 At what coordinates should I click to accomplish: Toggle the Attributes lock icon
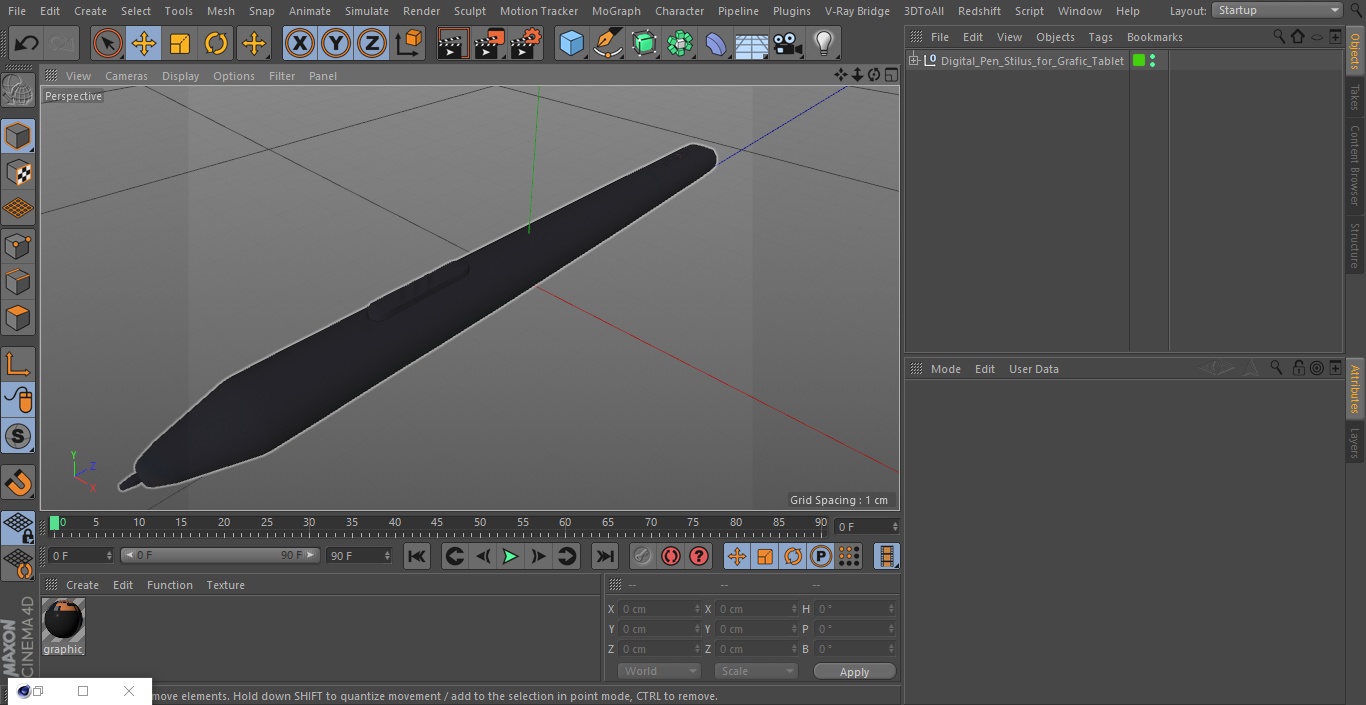tap(1297, 368)
